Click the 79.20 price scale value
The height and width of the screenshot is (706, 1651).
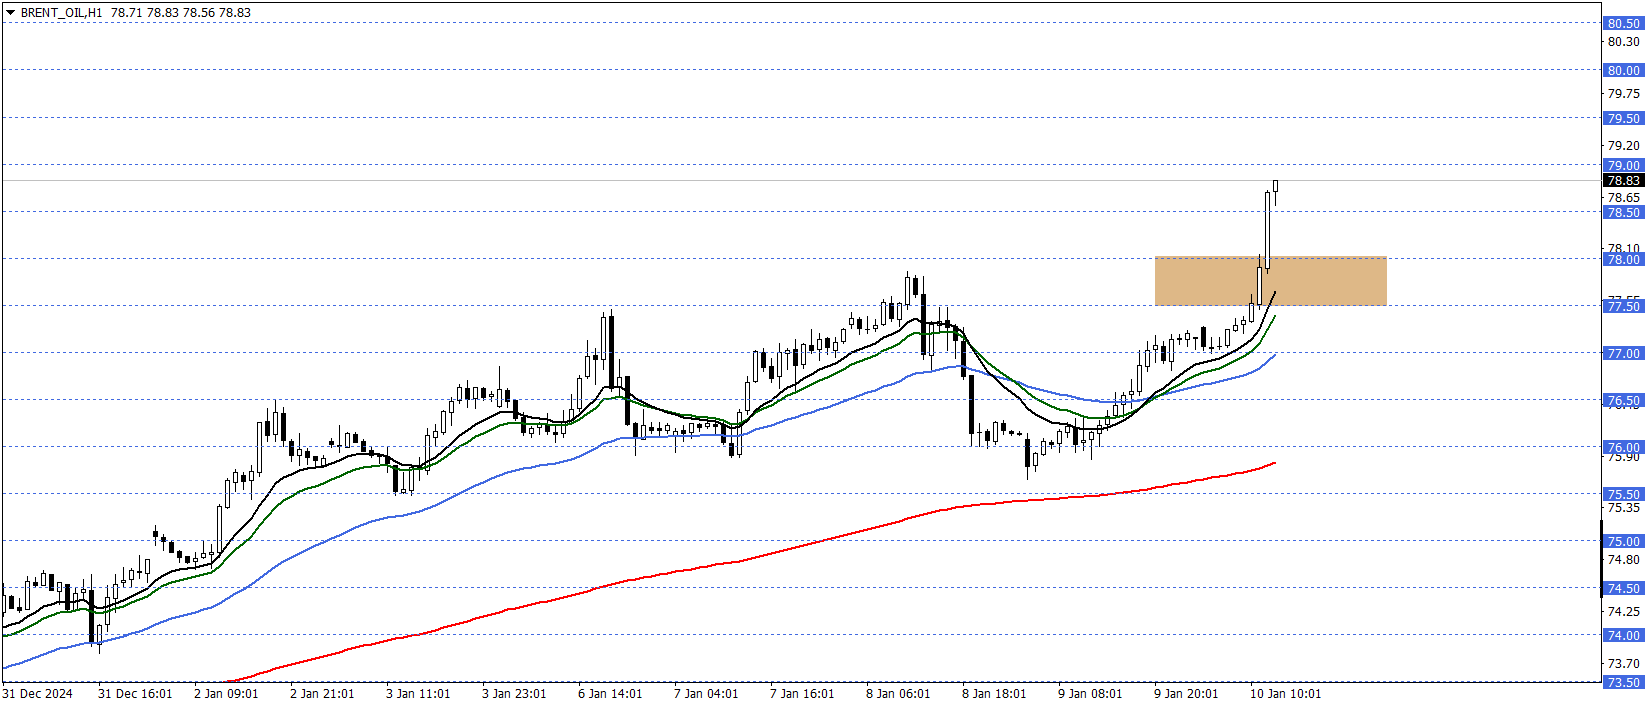pos(1624,145)
